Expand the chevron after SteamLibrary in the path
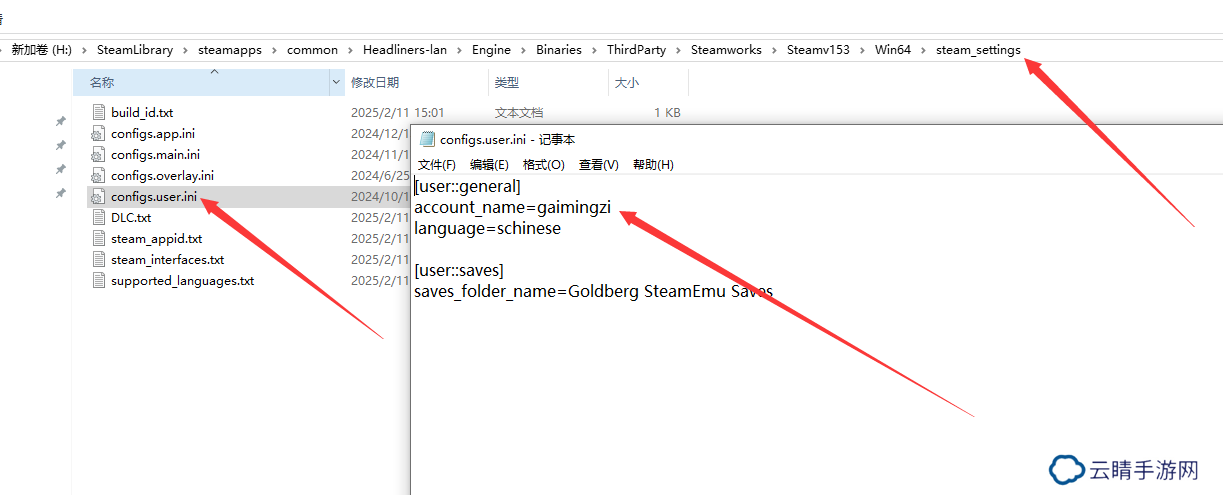The width and height of the screenshot is (1223, 495). click(185, 50)
